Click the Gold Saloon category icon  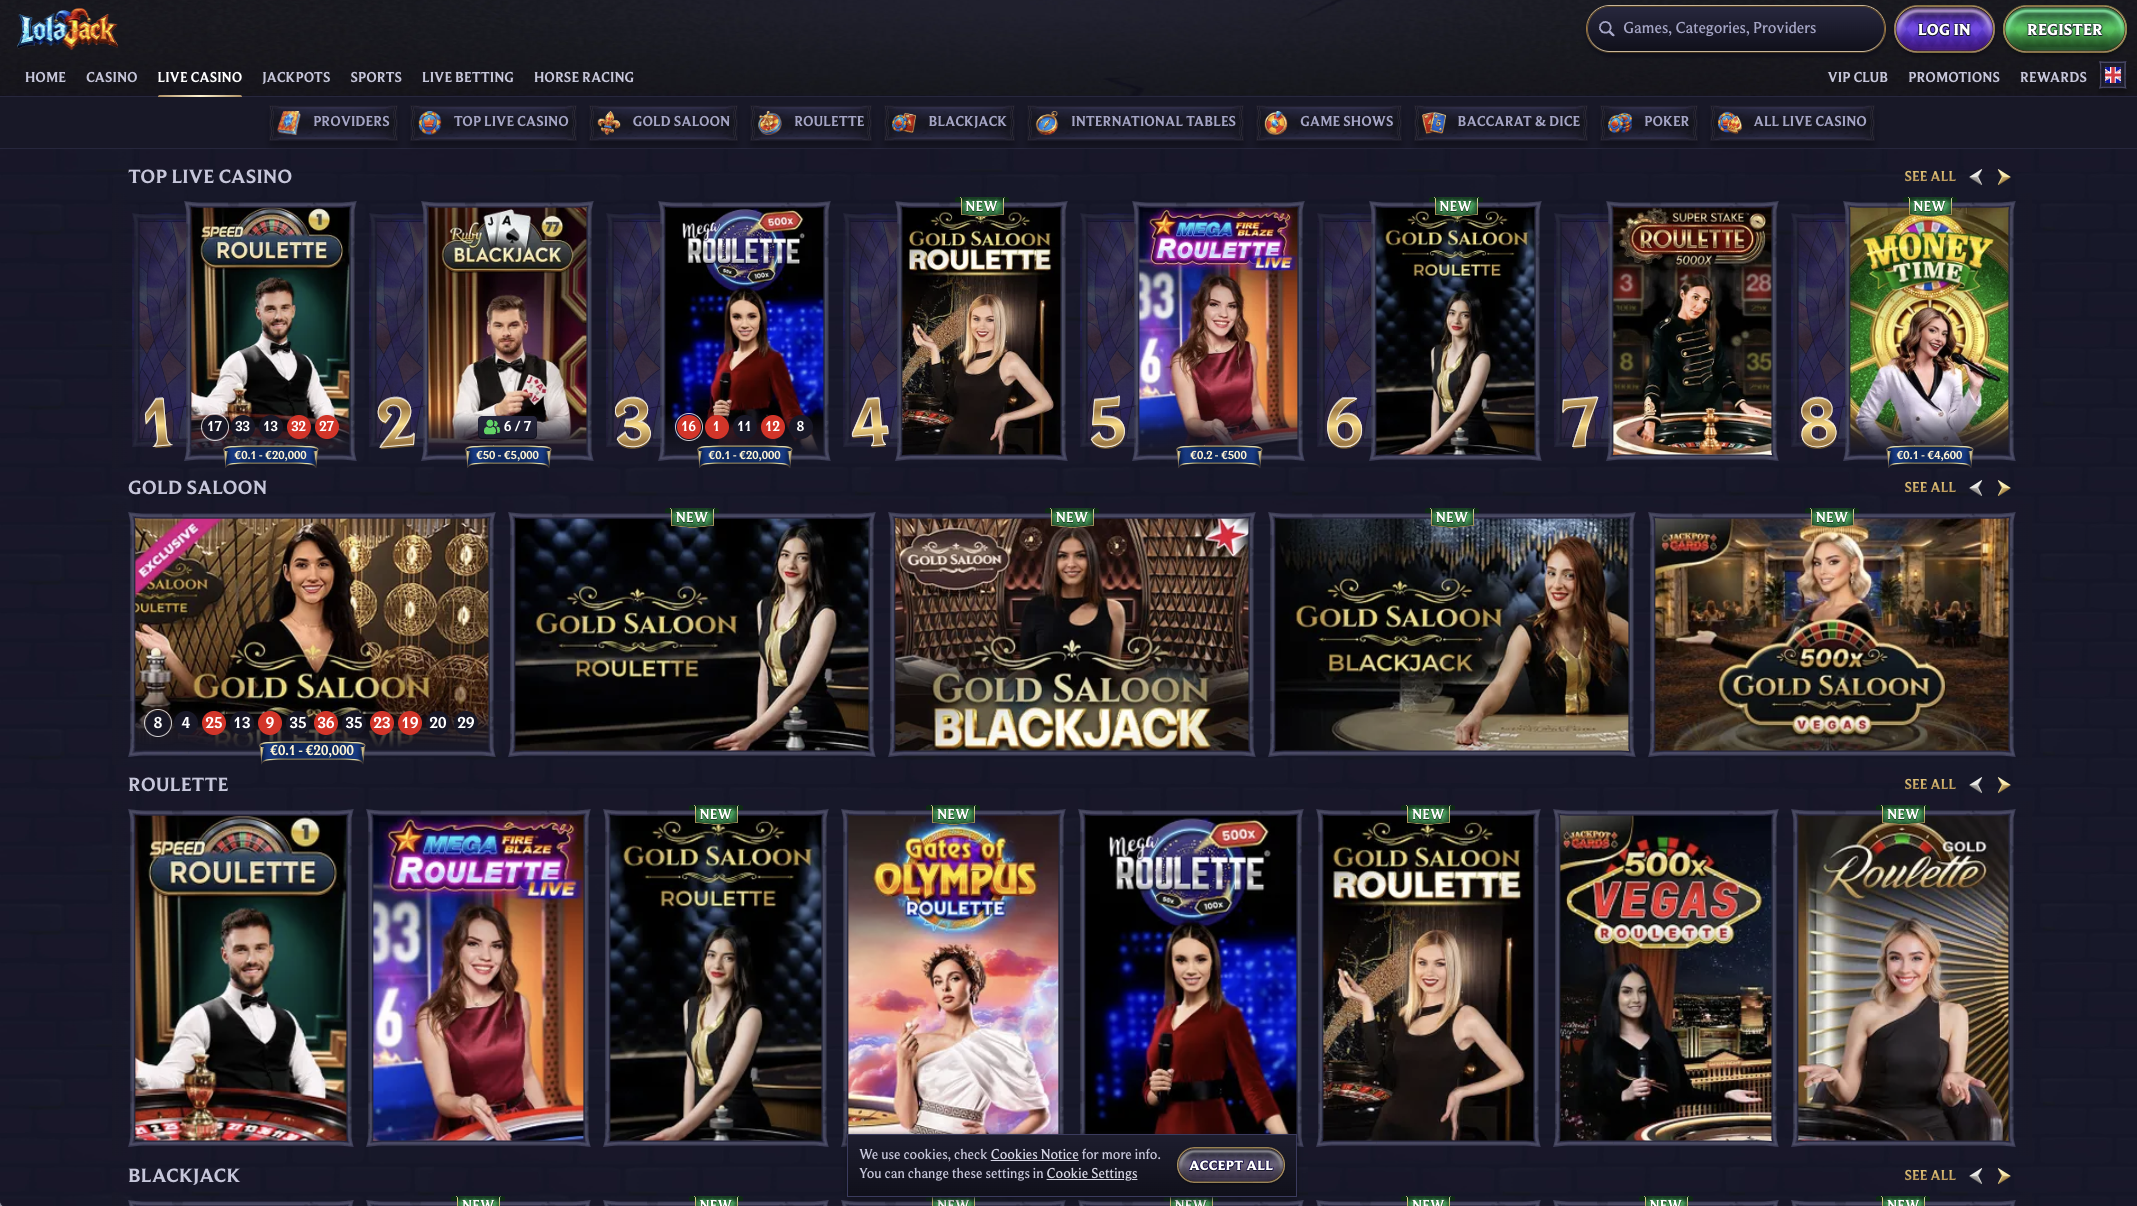coord(608,122)
